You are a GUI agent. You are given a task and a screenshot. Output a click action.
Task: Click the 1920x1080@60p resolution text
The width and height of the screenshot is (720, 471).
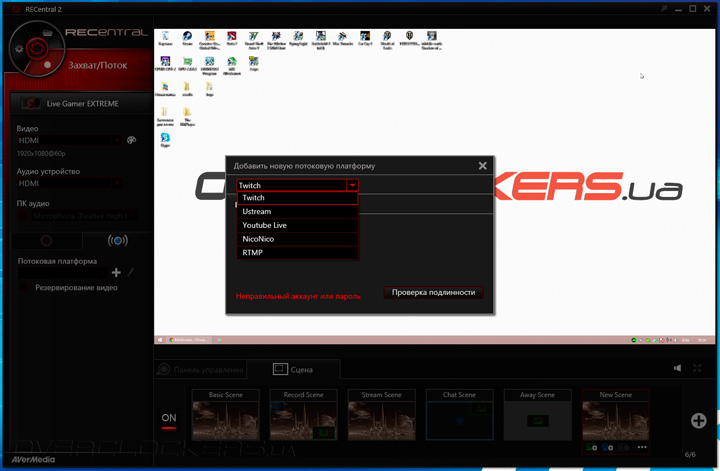pyautogui.click(x=41, y=153)
